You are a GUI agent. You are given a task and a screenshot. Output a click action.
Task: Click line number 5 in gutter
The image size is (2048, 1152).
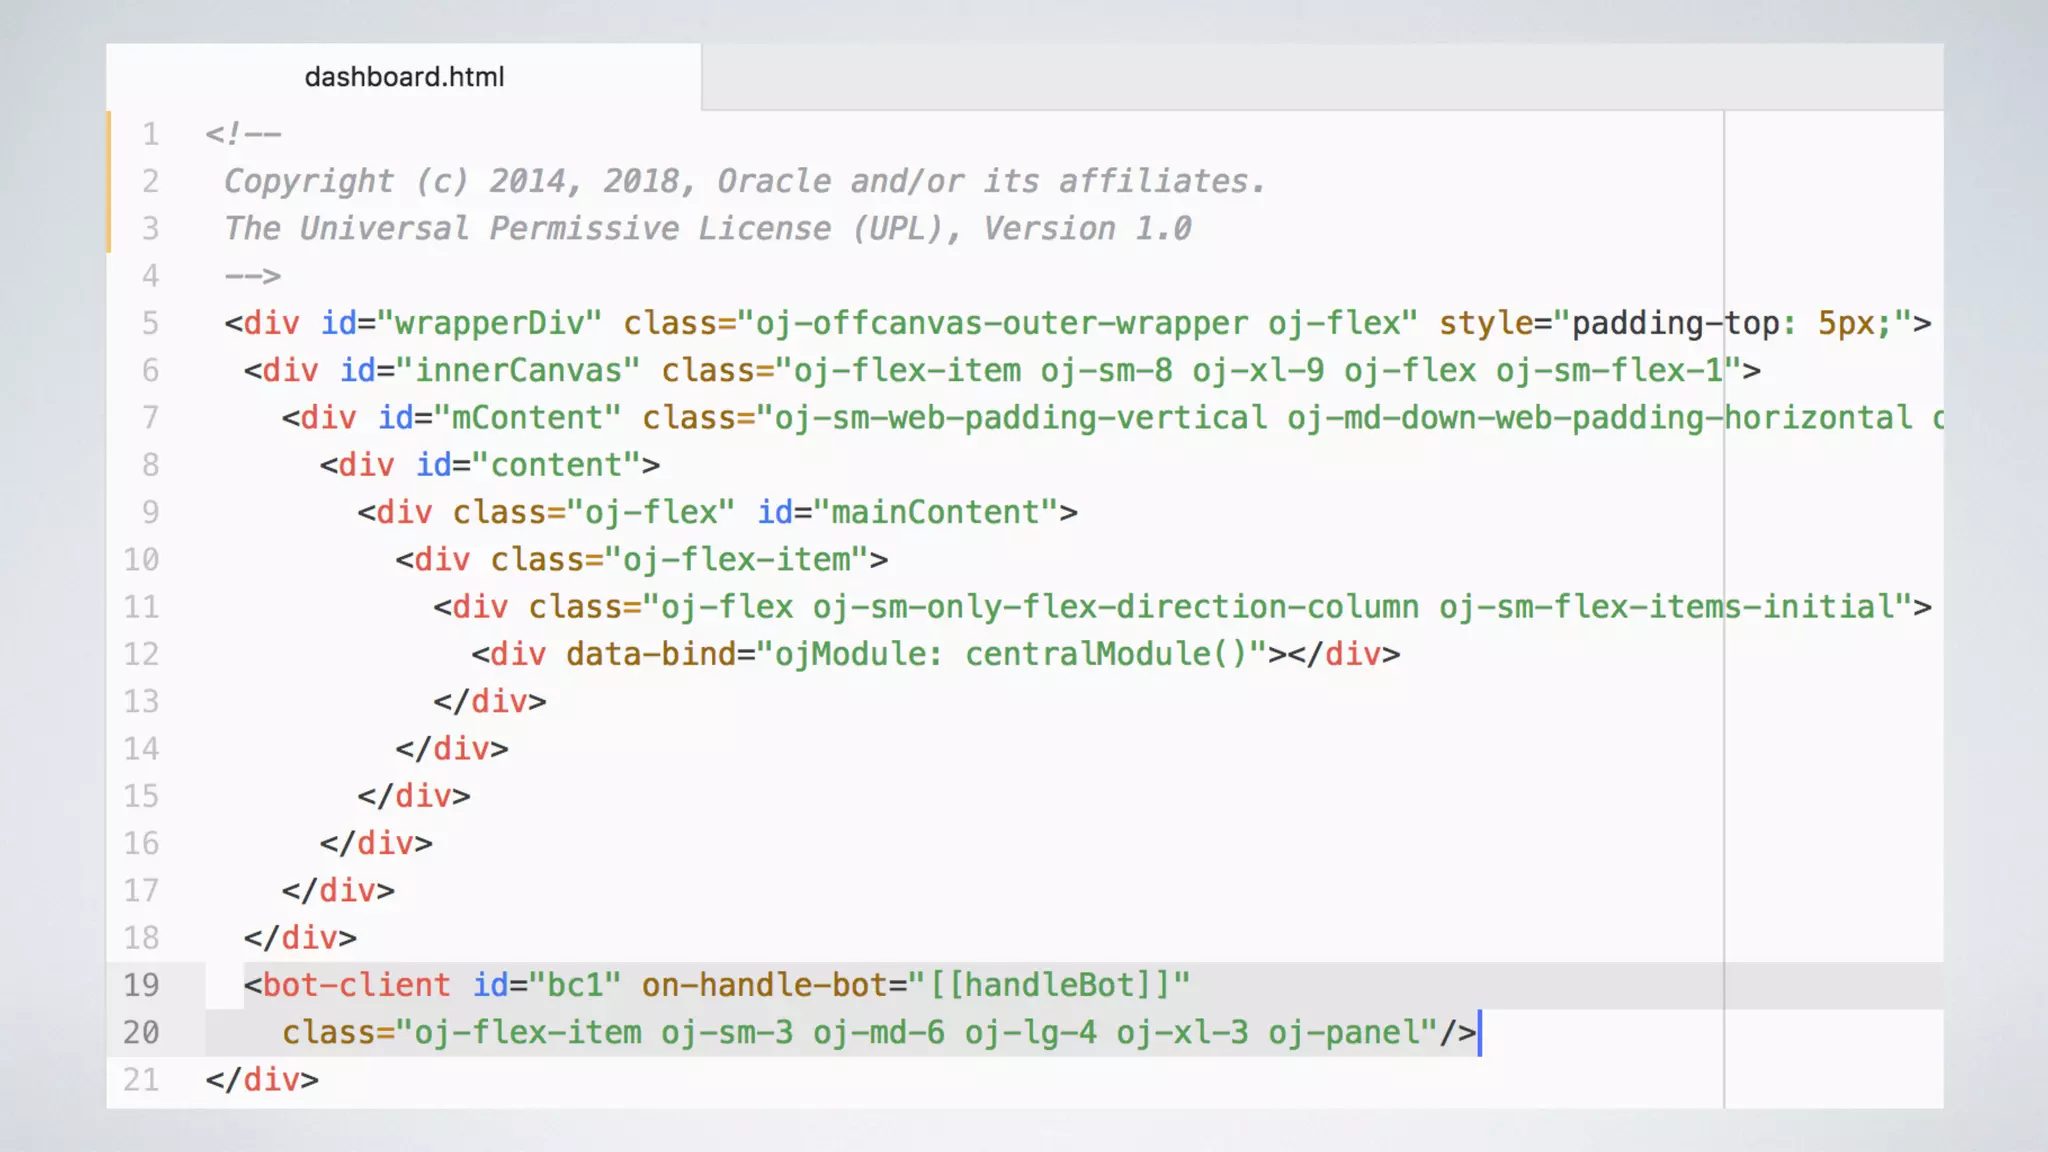point(150,323)
